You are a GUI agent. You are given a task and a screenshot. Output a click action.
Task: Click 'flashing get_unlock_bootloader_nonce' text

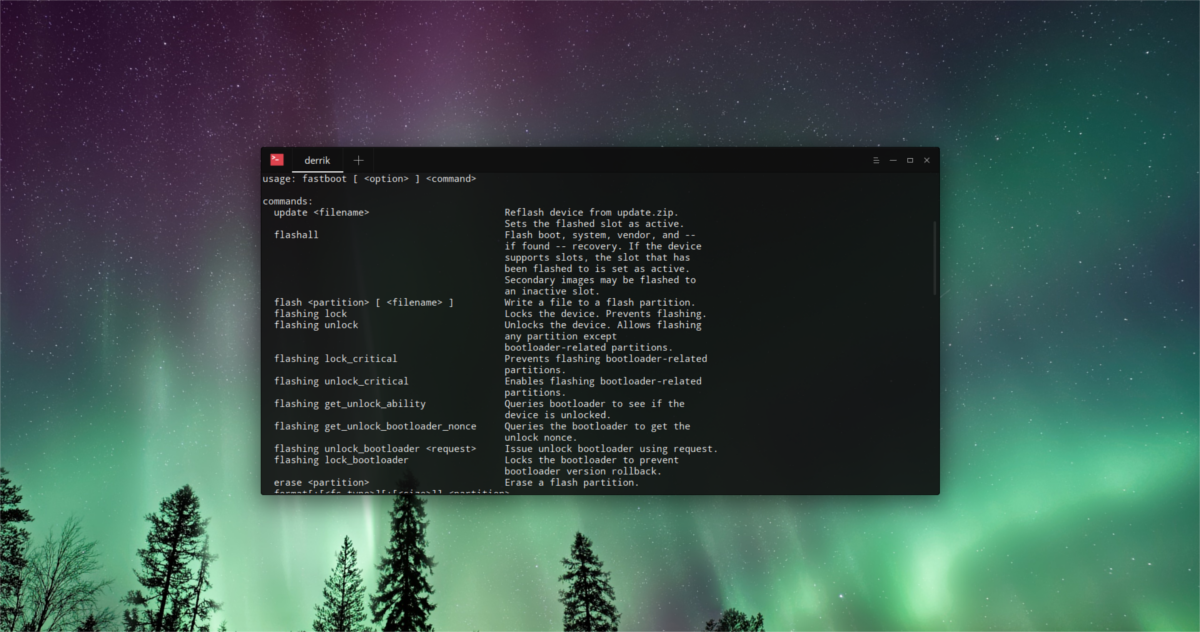375,426
